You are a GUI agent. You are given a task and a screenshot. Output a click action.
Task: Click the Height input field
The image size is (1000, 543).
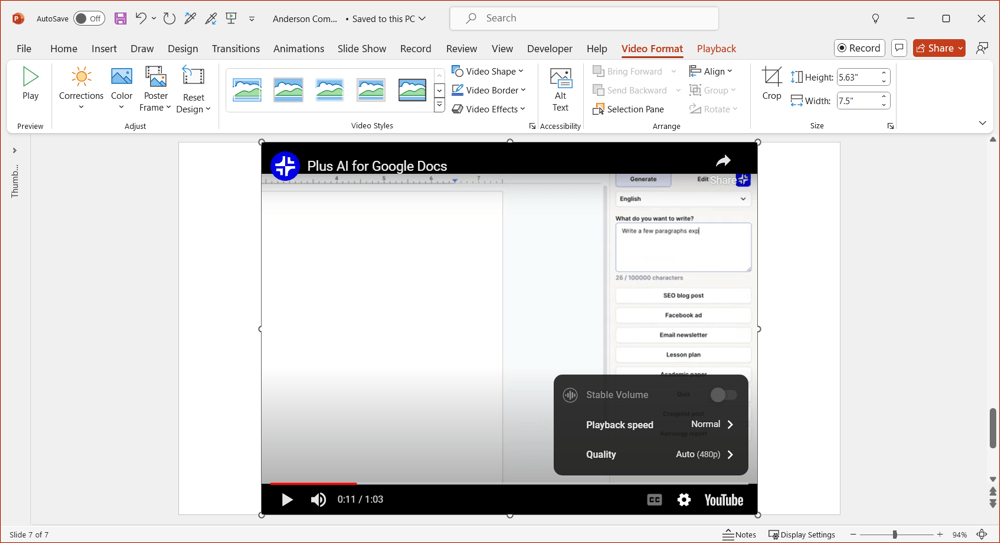point(858,77)
